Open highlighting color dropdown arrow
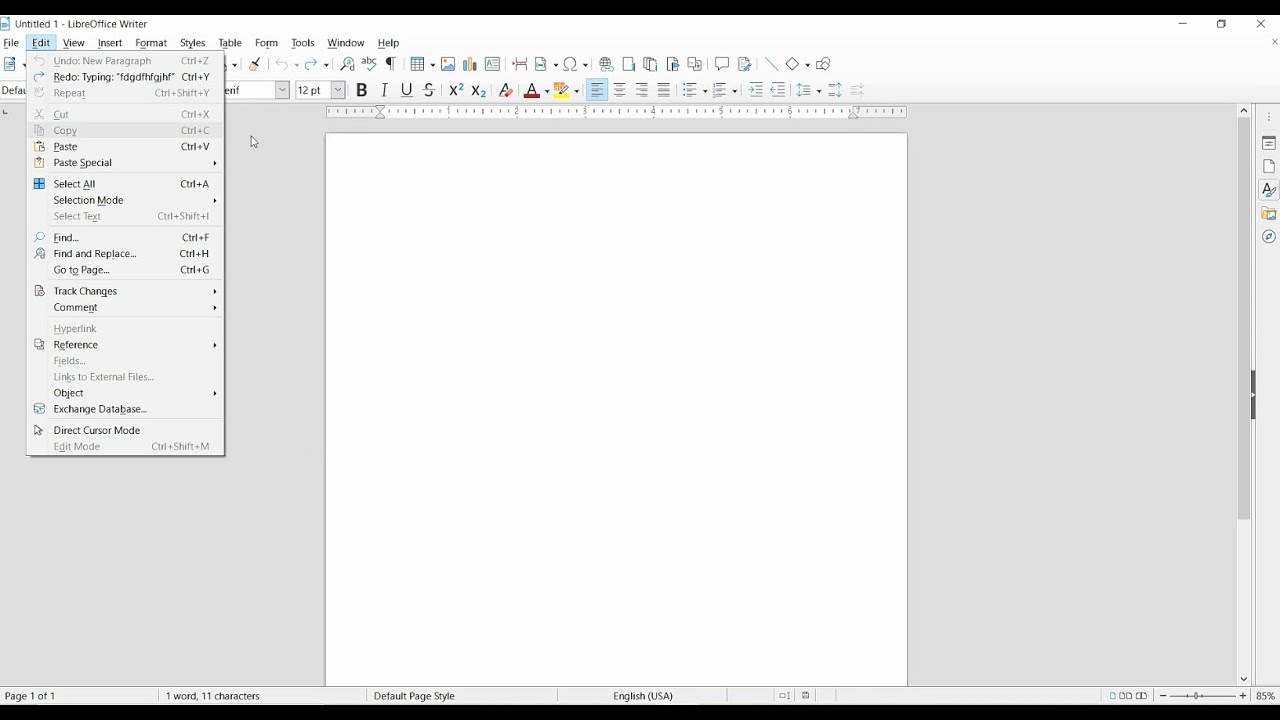The image size is (1280, 720). [577, 90]
